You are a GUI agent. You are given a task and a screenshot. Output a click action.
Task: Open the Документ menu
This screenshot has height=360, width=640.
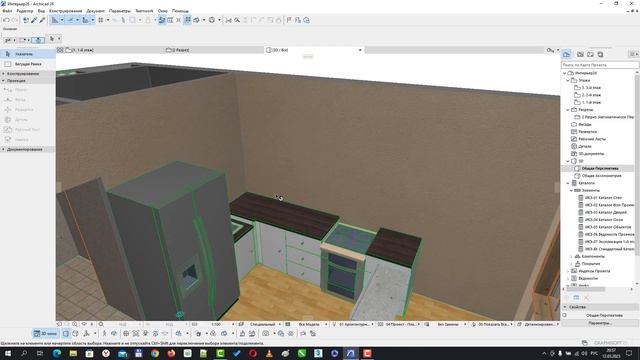point(96,11)
